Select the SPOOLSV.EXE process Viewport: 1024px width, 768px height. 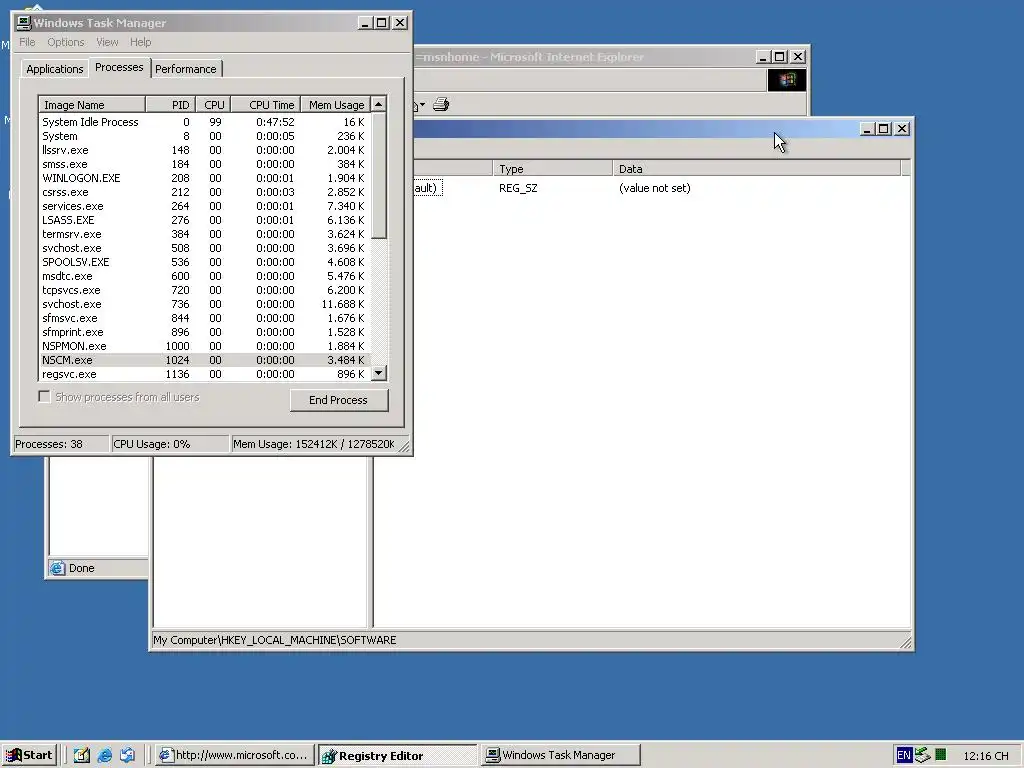point(204,263)
